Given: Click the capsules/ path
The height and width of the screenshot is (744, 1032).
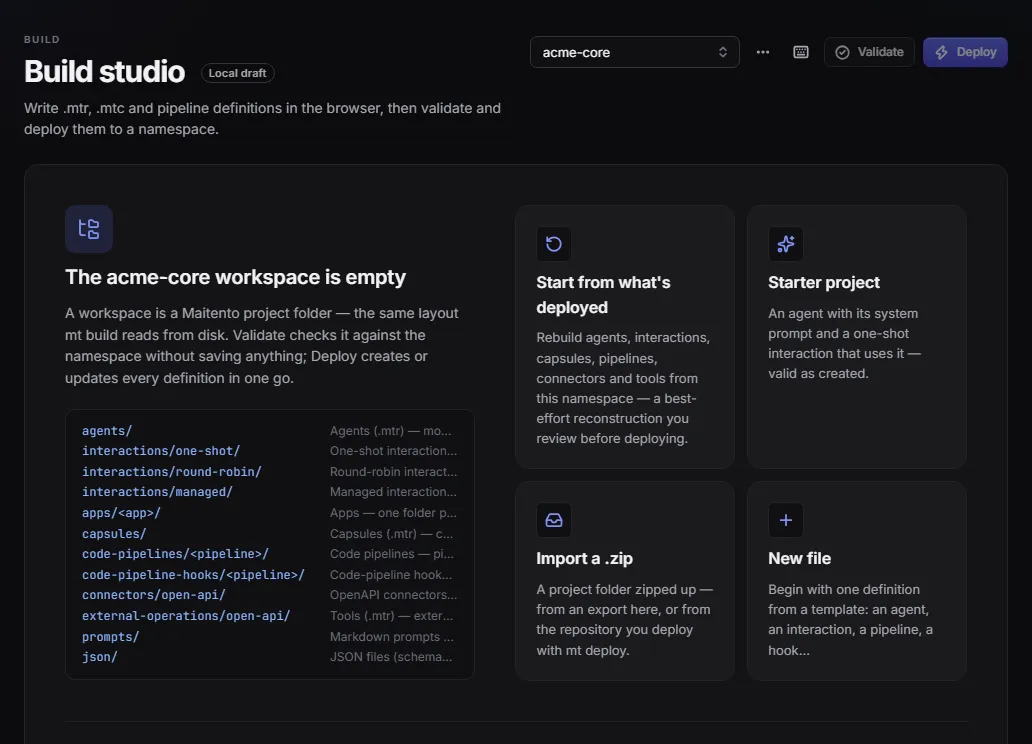Looking at the screenshot, I should click(114, 533).
